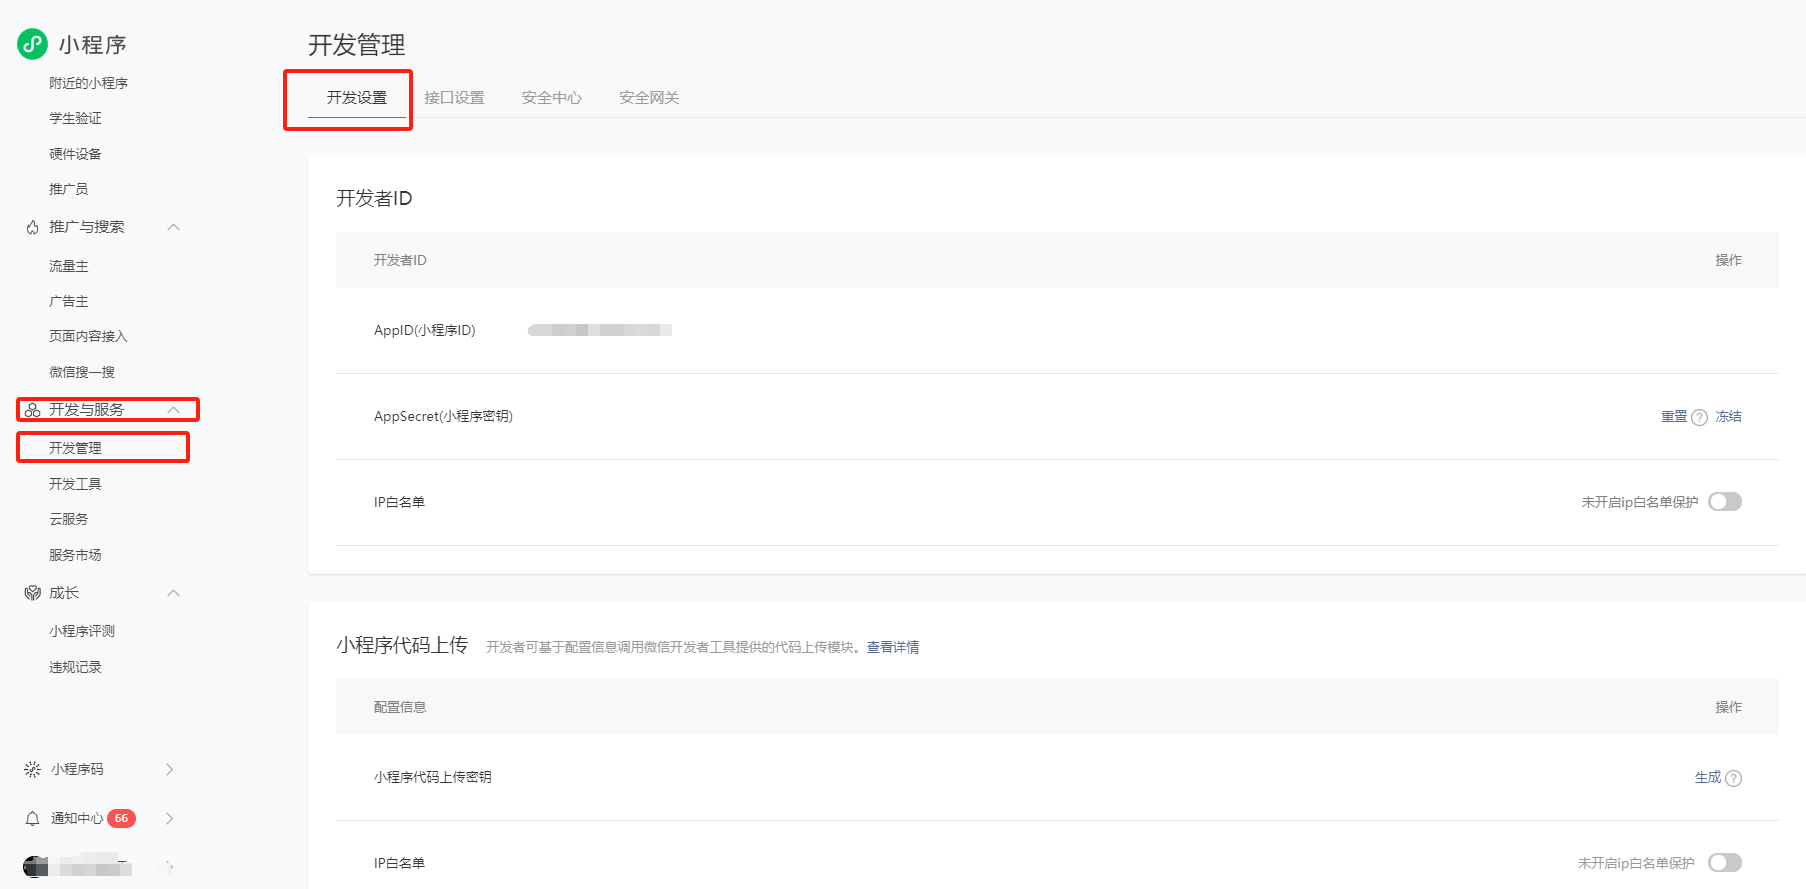The image size is (1806, 889).
Task: Click the 小程序码 code icon
Action: click(32, 769)
